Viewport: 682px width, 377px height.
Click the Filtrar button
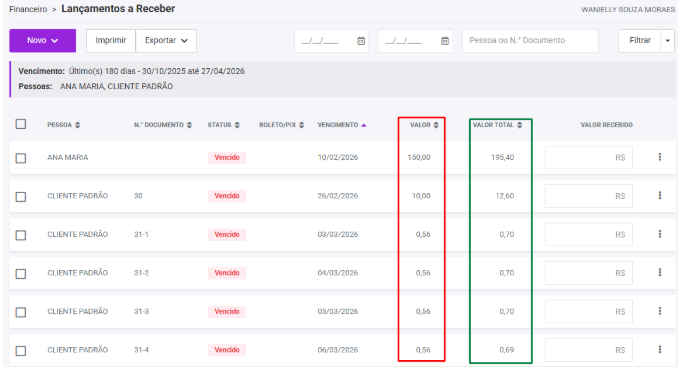(640, 40)
